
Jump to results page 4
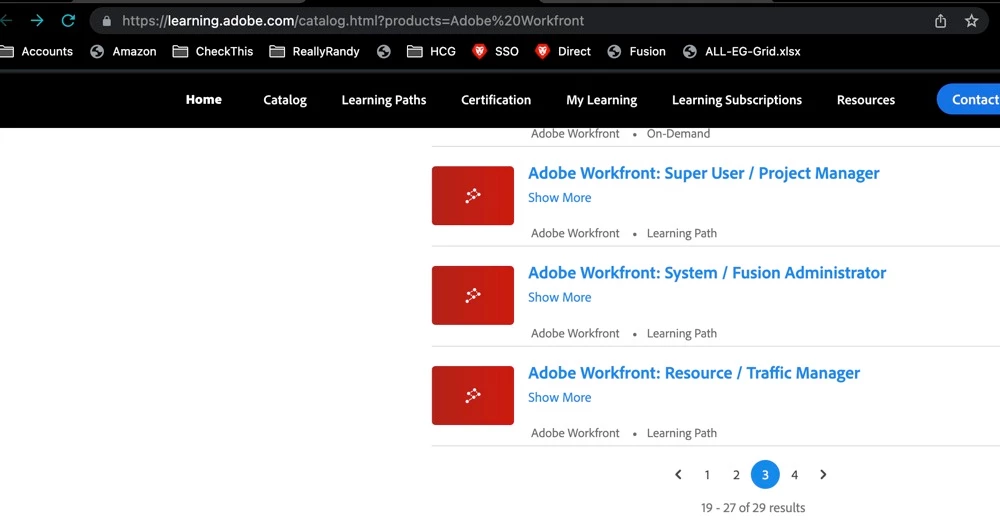coord(795,475)
